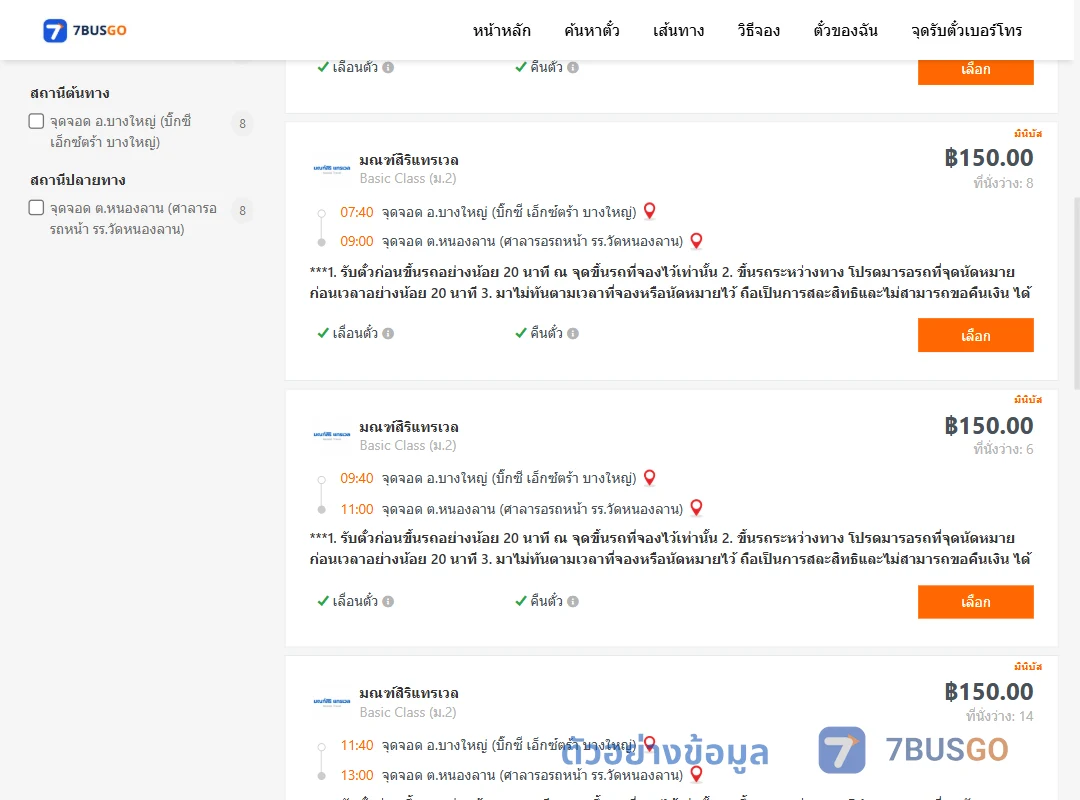Check the จุดจอด อ.บางใหญ่ origin station filter
This screenshot has height=800, width=1080.
point(37,121)
